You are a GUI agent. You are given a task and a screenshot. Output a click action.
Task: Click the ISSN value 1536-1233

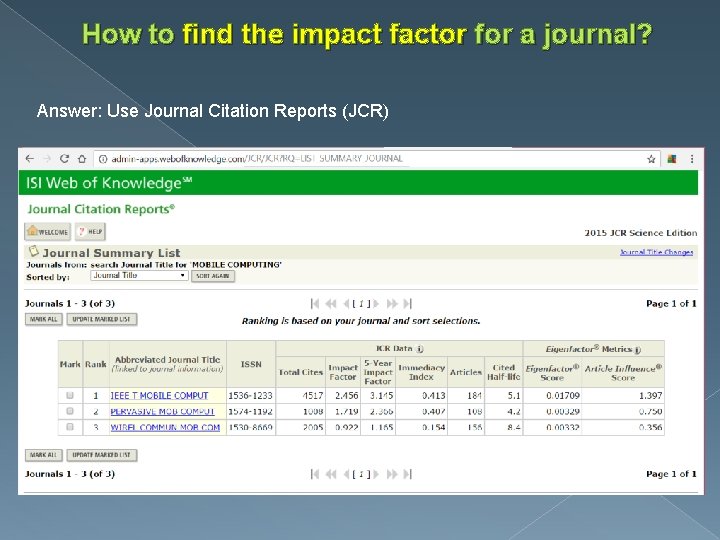[250, 395]
